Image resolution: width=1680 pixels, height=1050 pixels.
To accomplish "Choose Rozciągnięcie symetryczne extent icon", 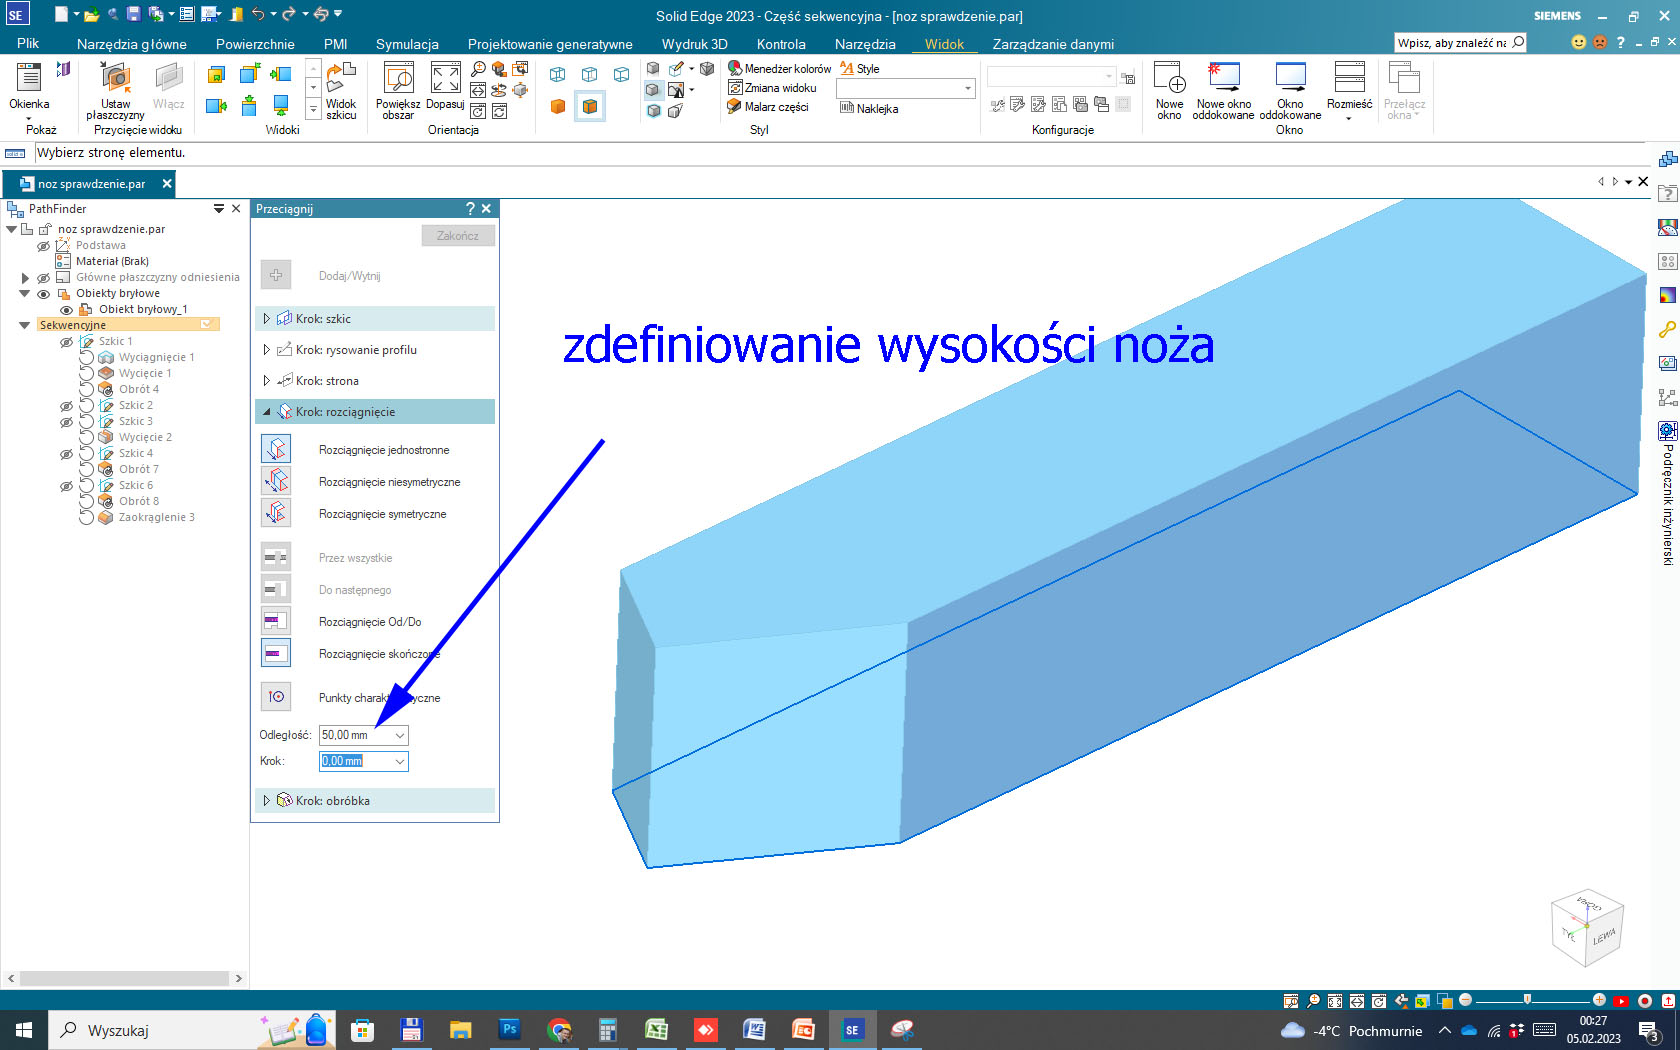I will (x=276, y=514).
